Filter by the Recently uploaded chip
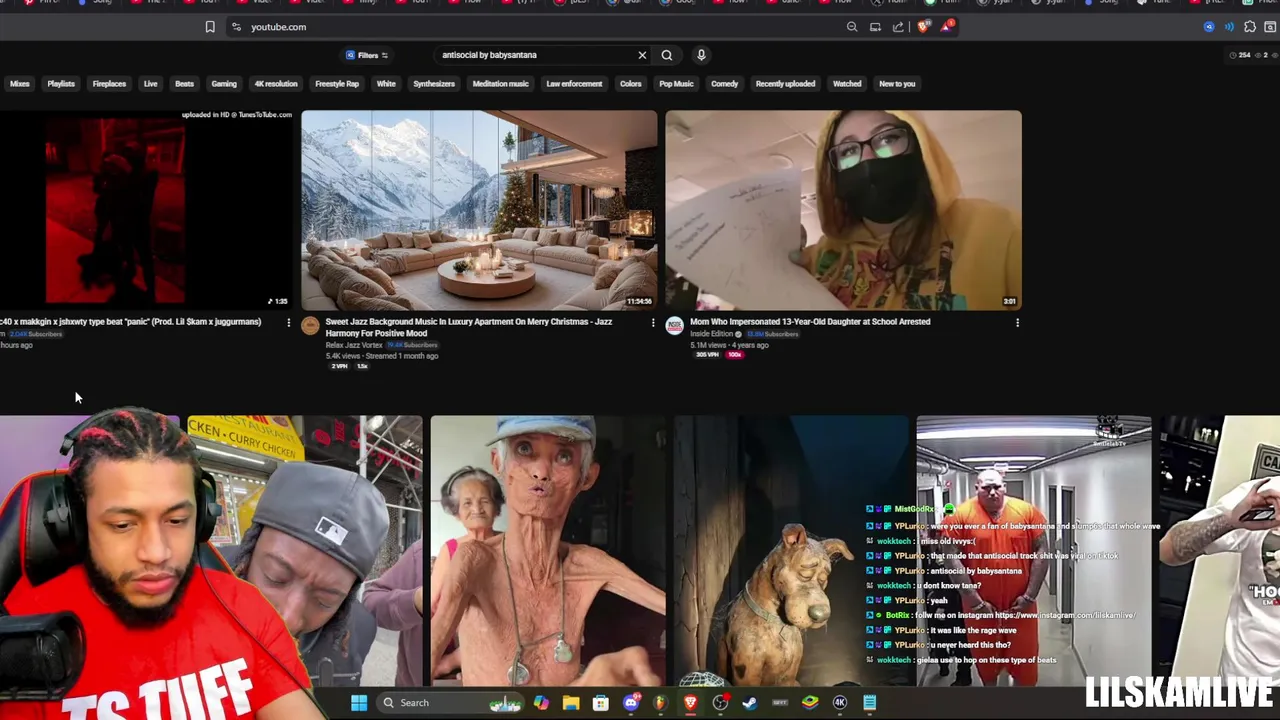The width and height of the screenshot is (1280, 720). pos(785,84)
